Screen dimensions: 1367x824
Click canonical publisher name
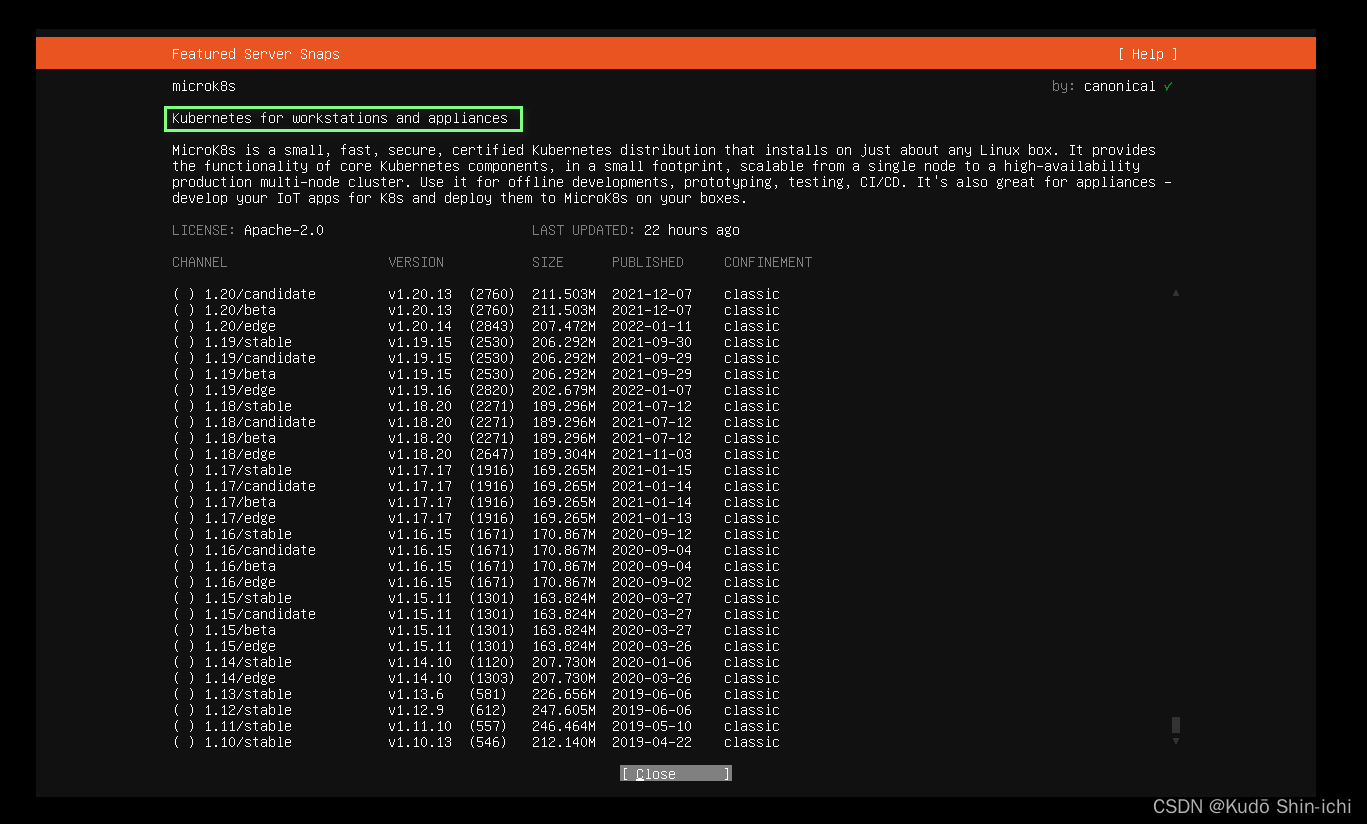(1120, 86)
